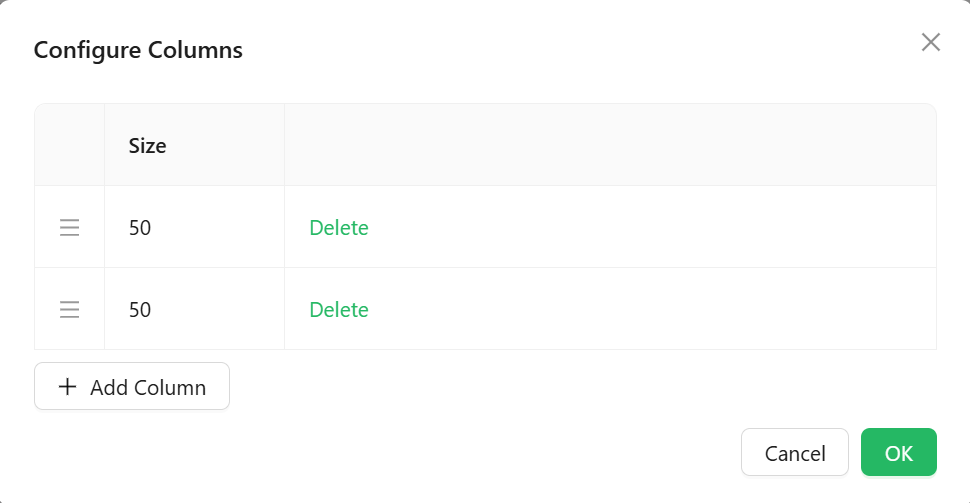
Task: Click the empty header cell above Delete links
Action: [610, 145]
